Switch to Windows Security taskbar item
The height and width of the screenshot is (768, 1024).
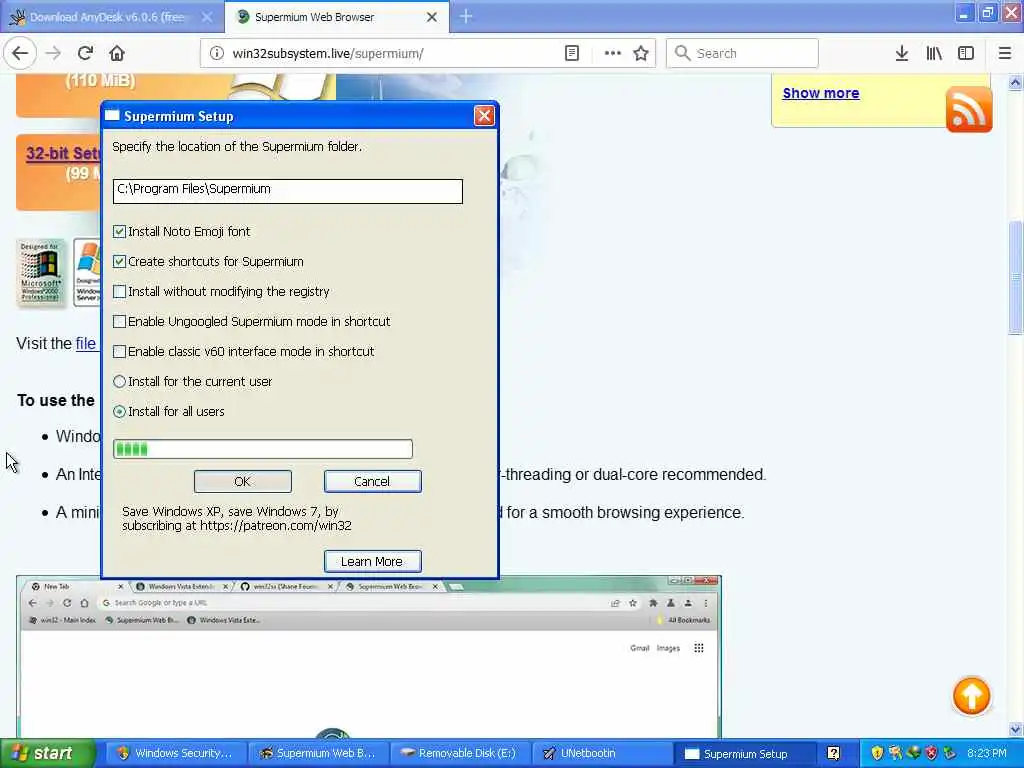coord(175,753)
